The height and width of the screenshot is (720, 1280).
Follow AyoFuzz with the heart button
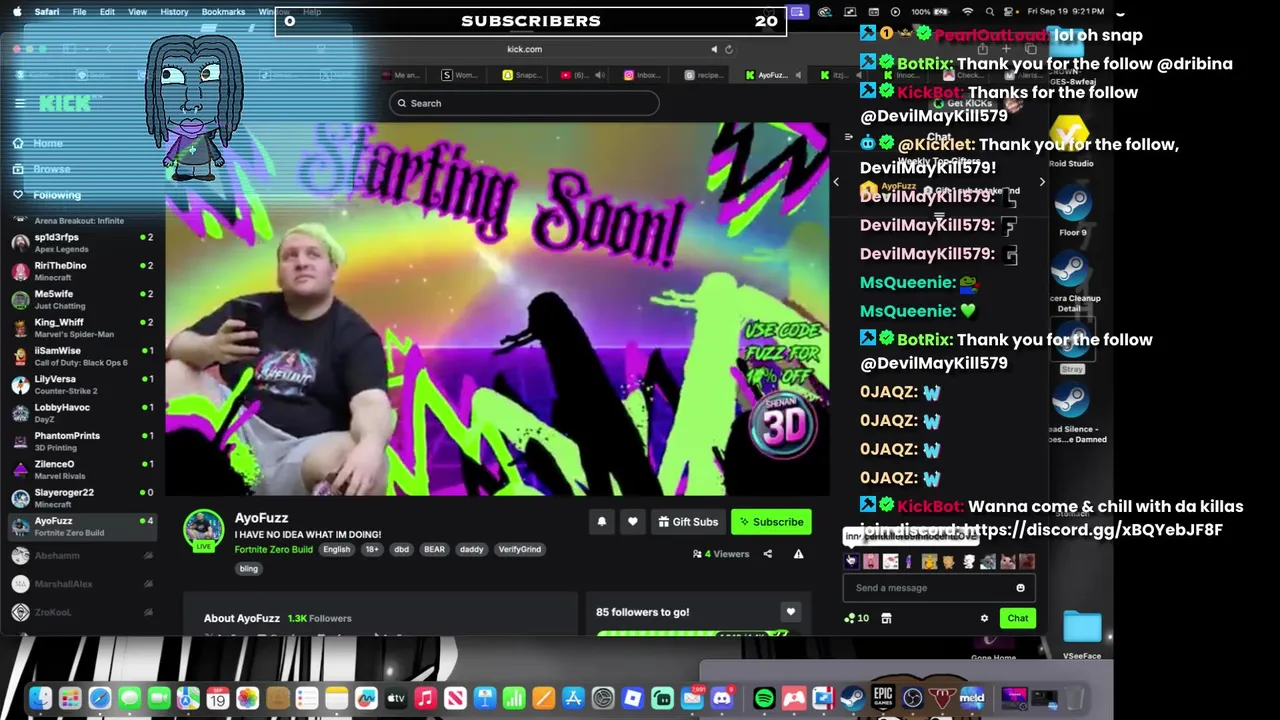[632, 522]
